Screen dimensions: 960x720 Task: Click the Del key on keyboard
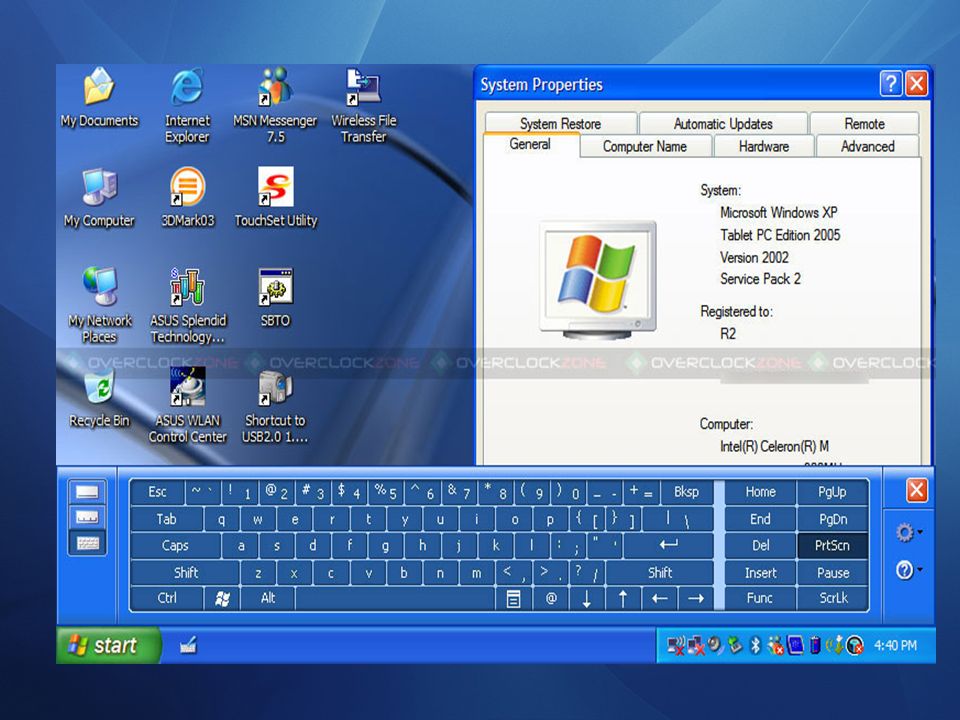pyautogui.click(x=760, y=545)
